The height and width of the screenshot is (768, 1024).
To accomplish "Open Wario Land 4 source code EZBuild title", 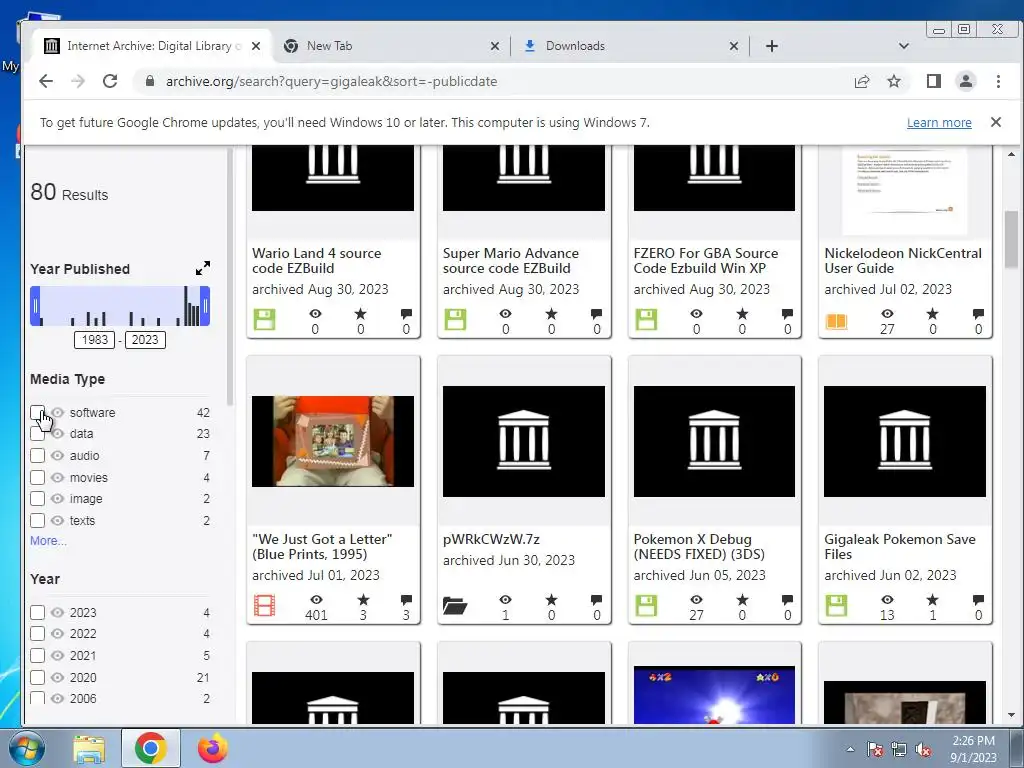I will [x=317, y=261].
